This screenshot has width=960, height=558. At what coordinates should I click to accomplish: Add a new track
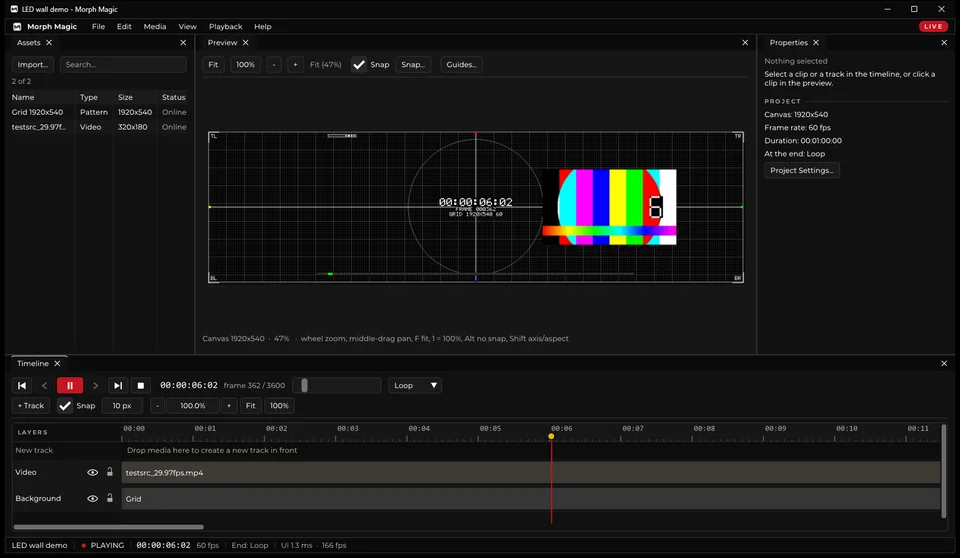[31, 405]
